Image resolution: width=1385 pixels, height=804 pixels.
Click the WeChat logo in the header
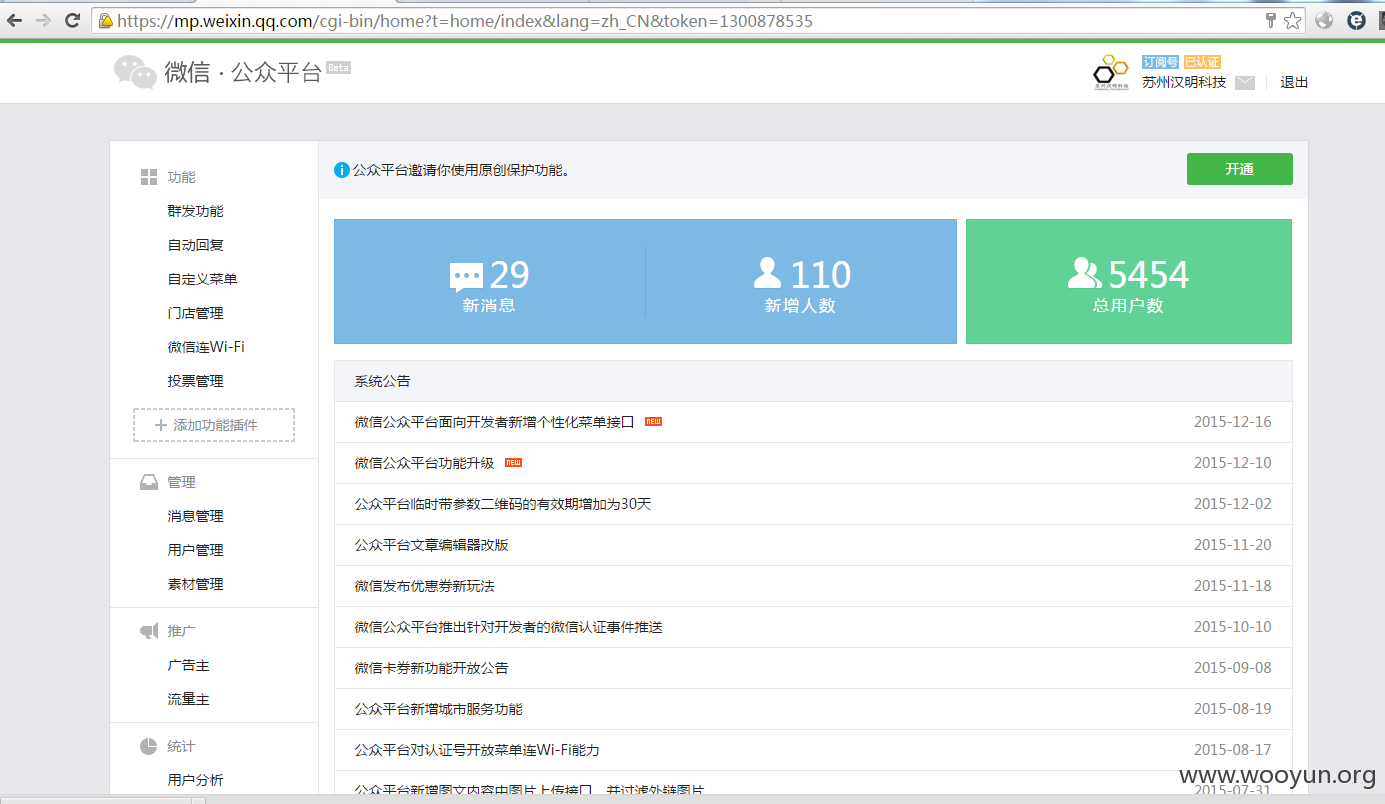134,72
